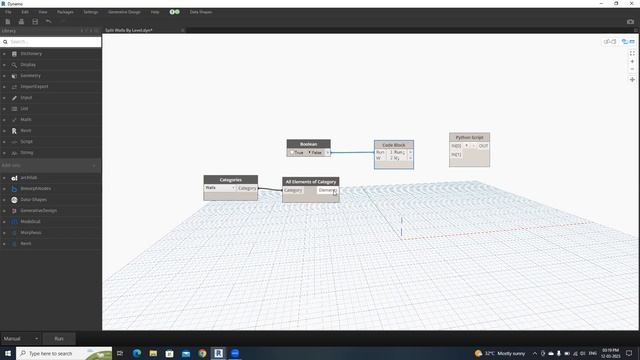Click the ImportExport library icon
The width and height of the screenshot is (640, 360).
click(x=14, y=87)
